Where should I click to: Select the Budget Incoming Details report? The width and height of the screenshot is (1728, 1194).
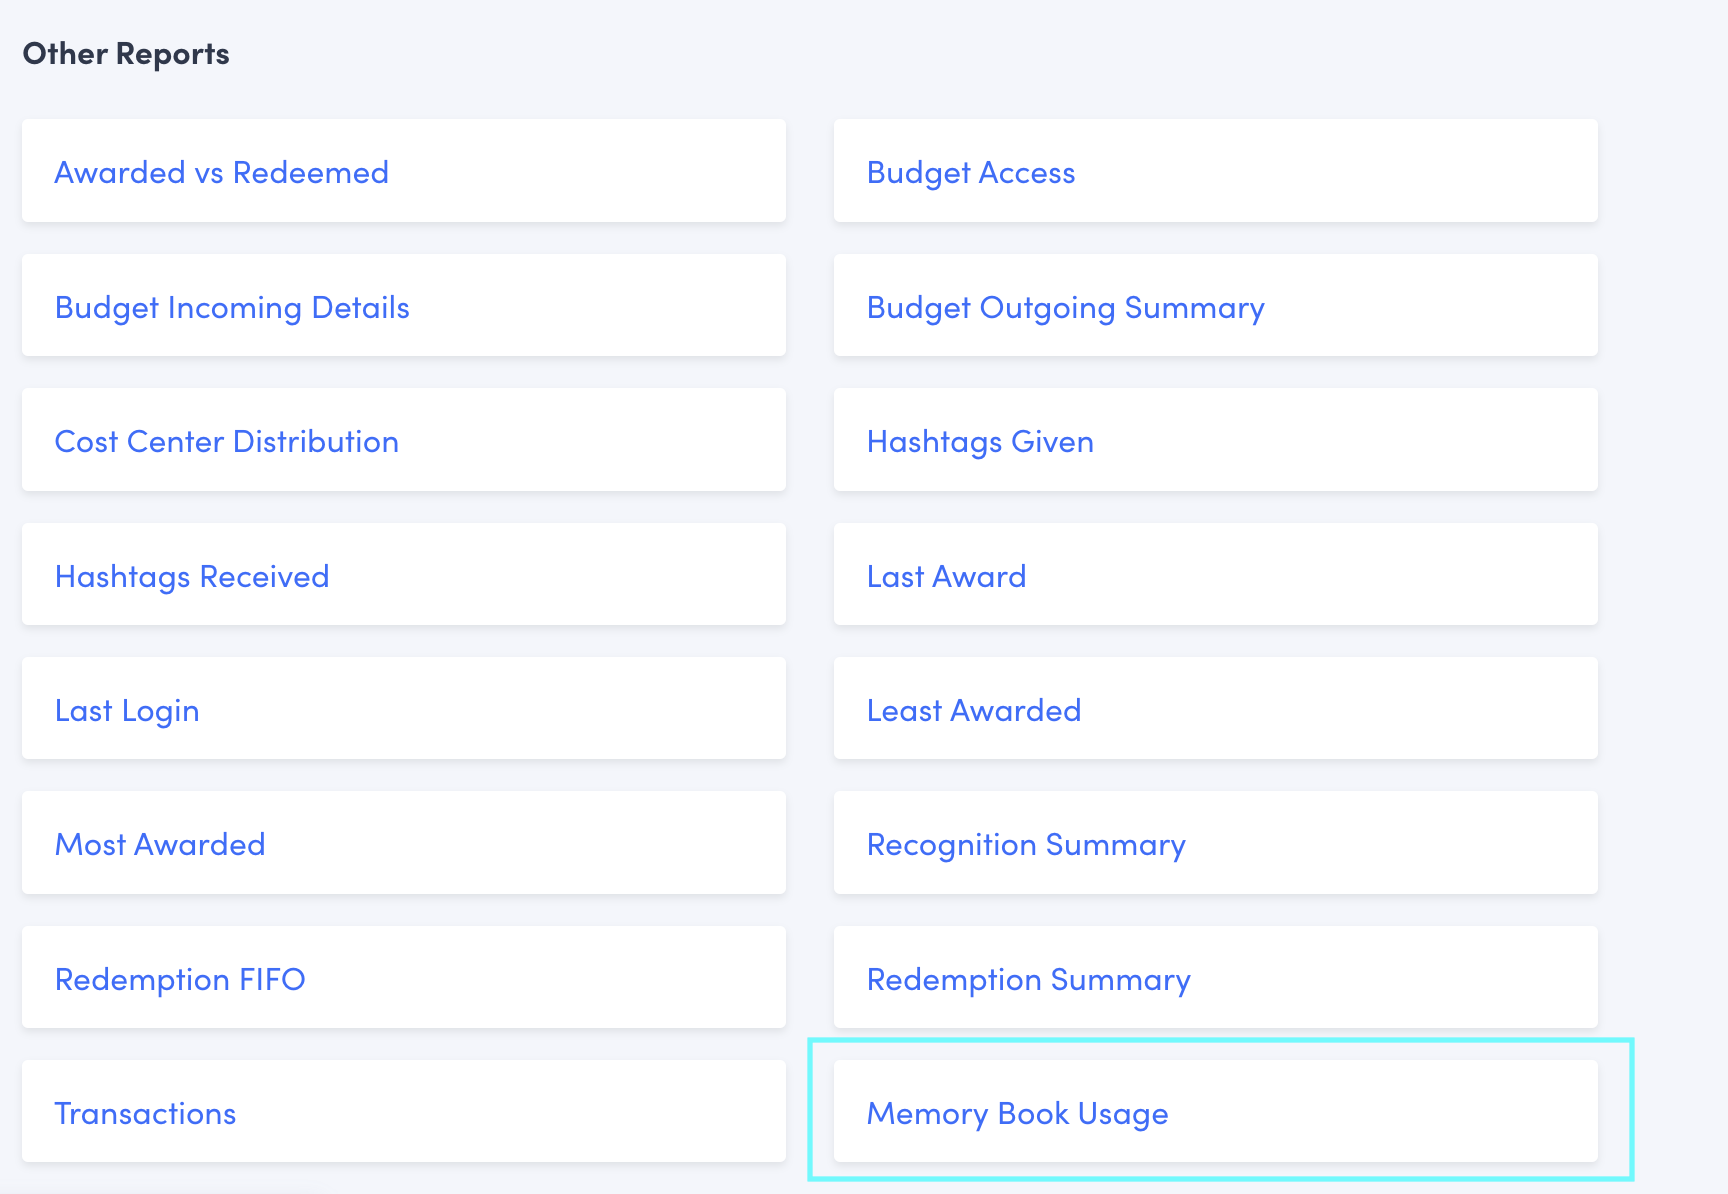point(232,308)
